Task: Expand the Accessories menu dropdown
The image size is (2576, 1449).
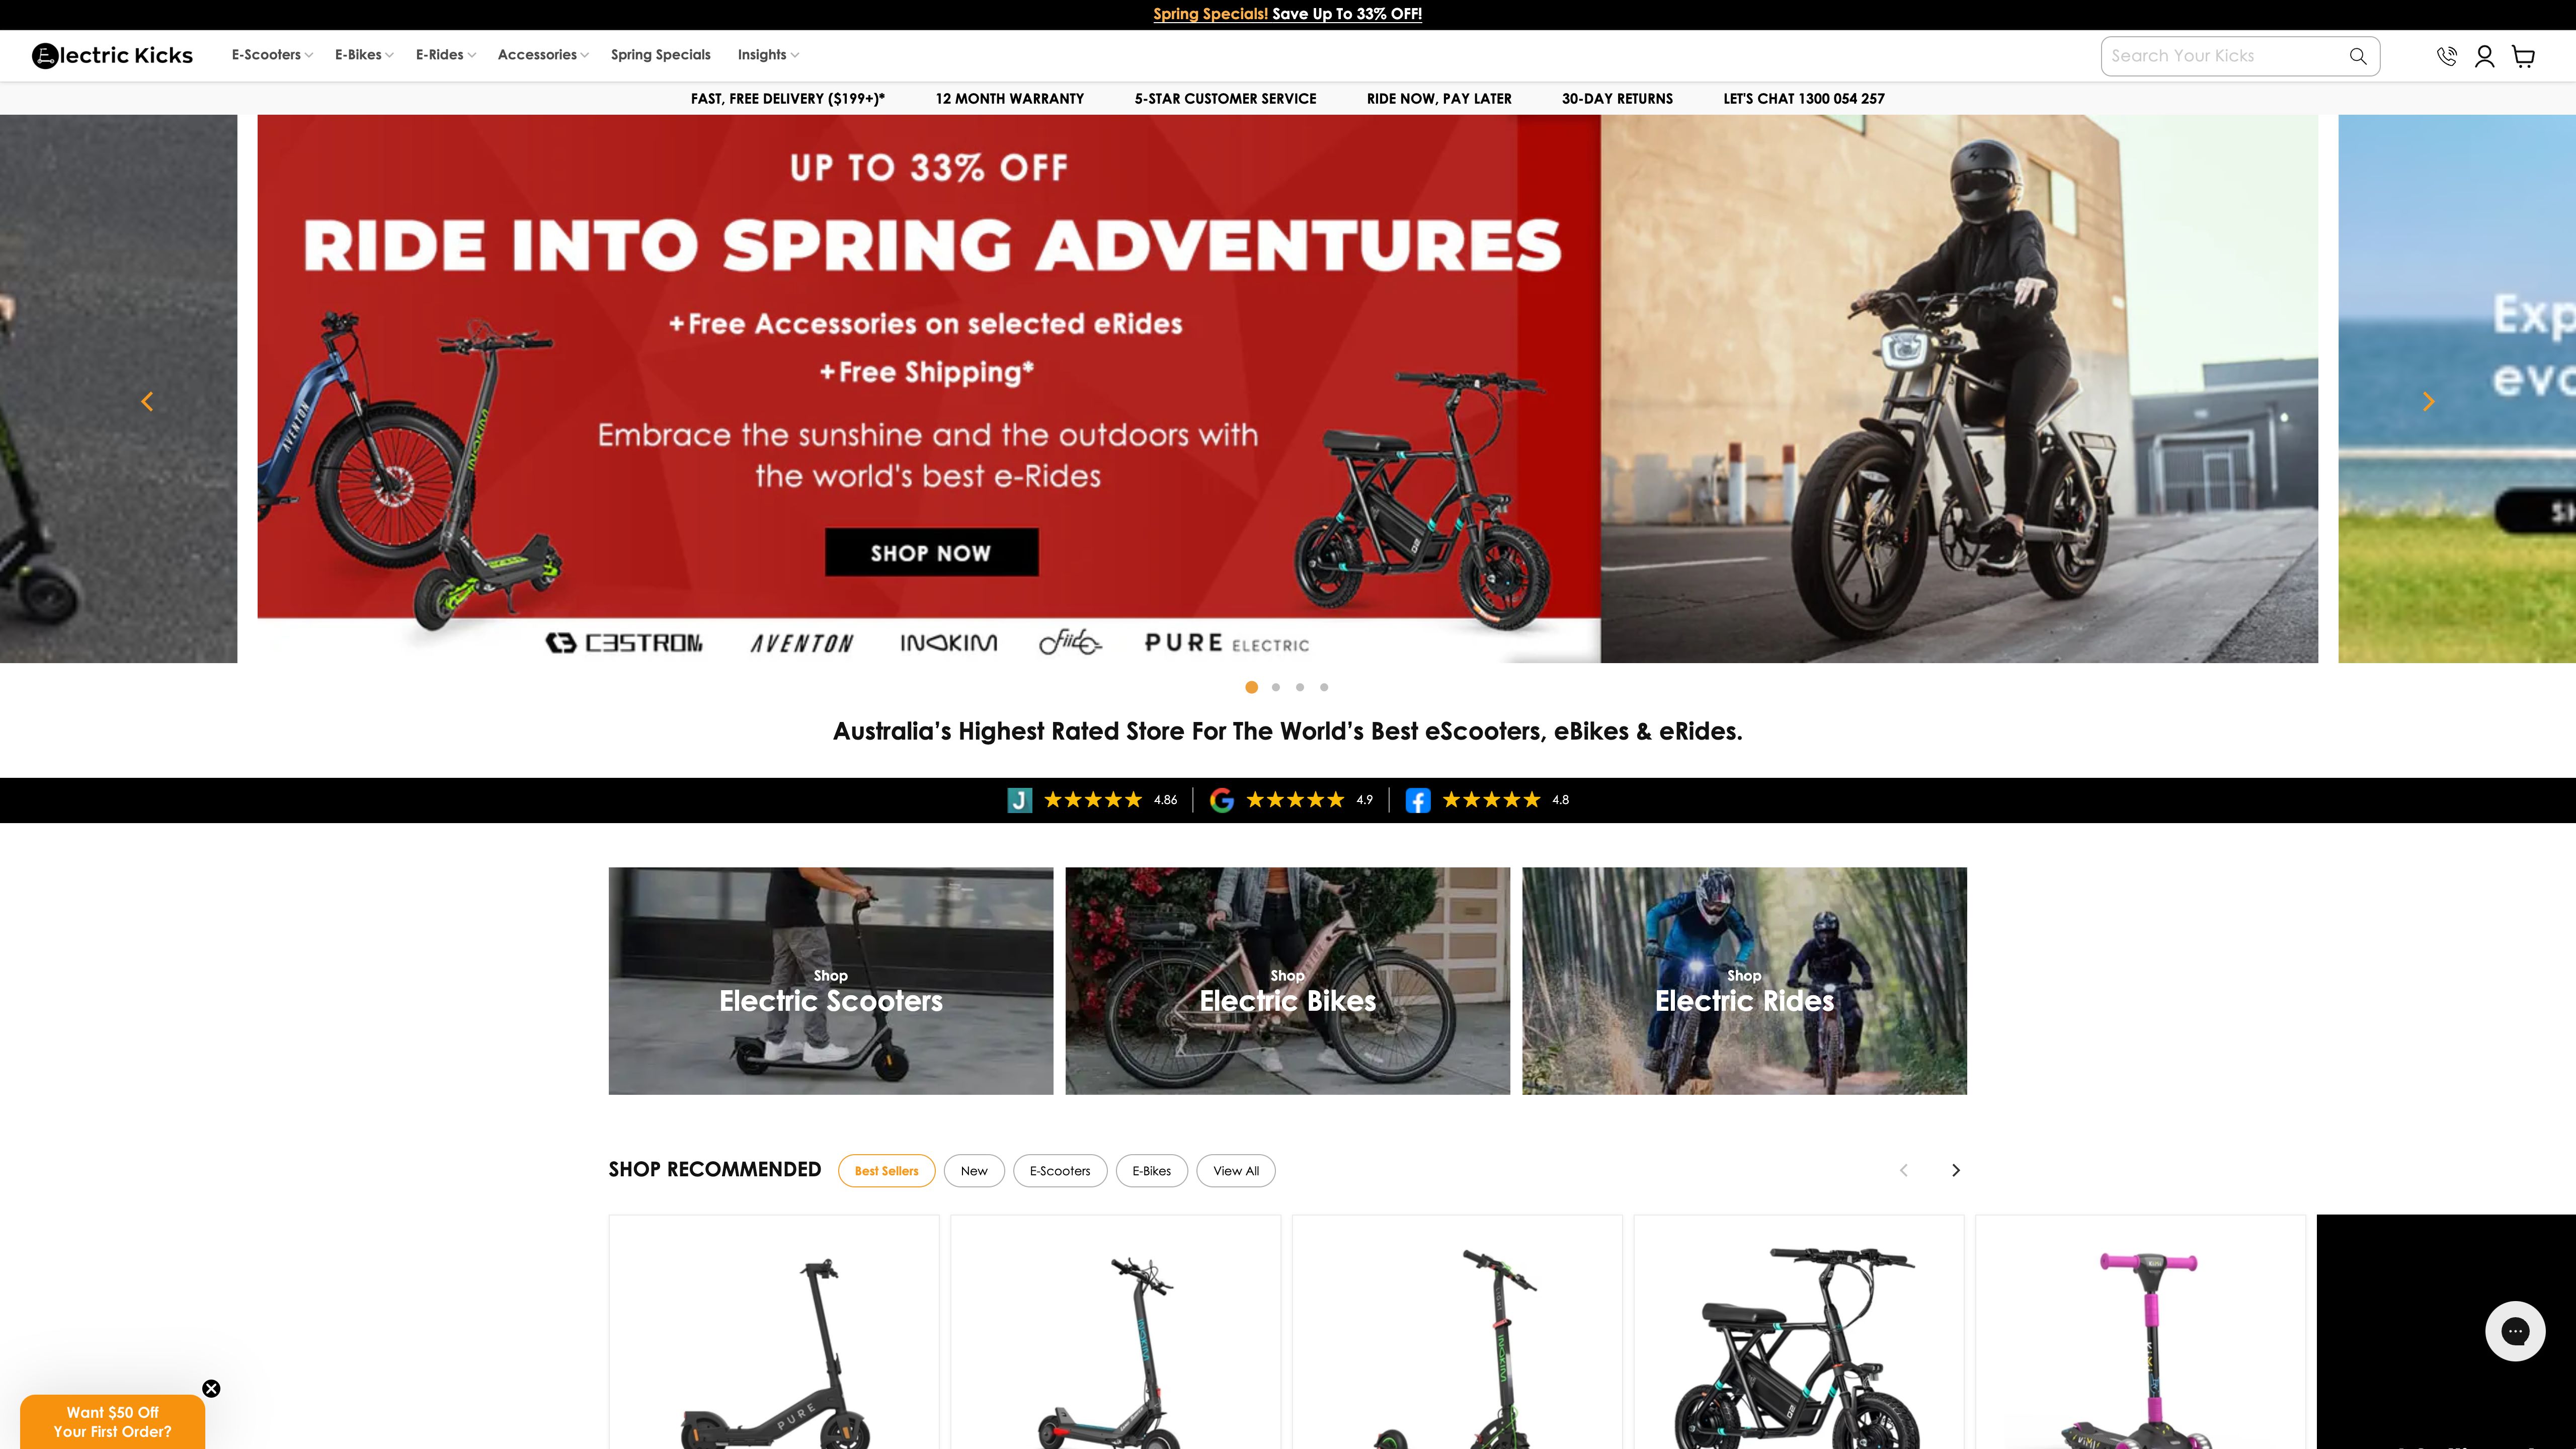Action: 543,55
